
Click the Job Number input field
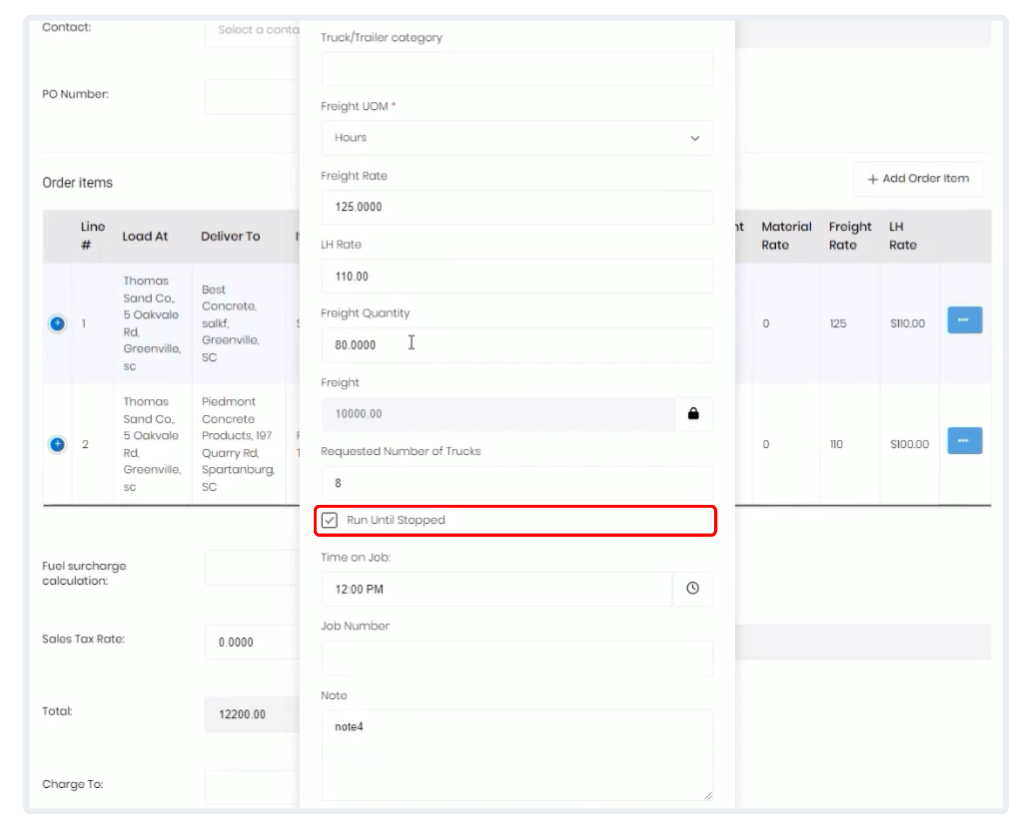tap(516, 658)
